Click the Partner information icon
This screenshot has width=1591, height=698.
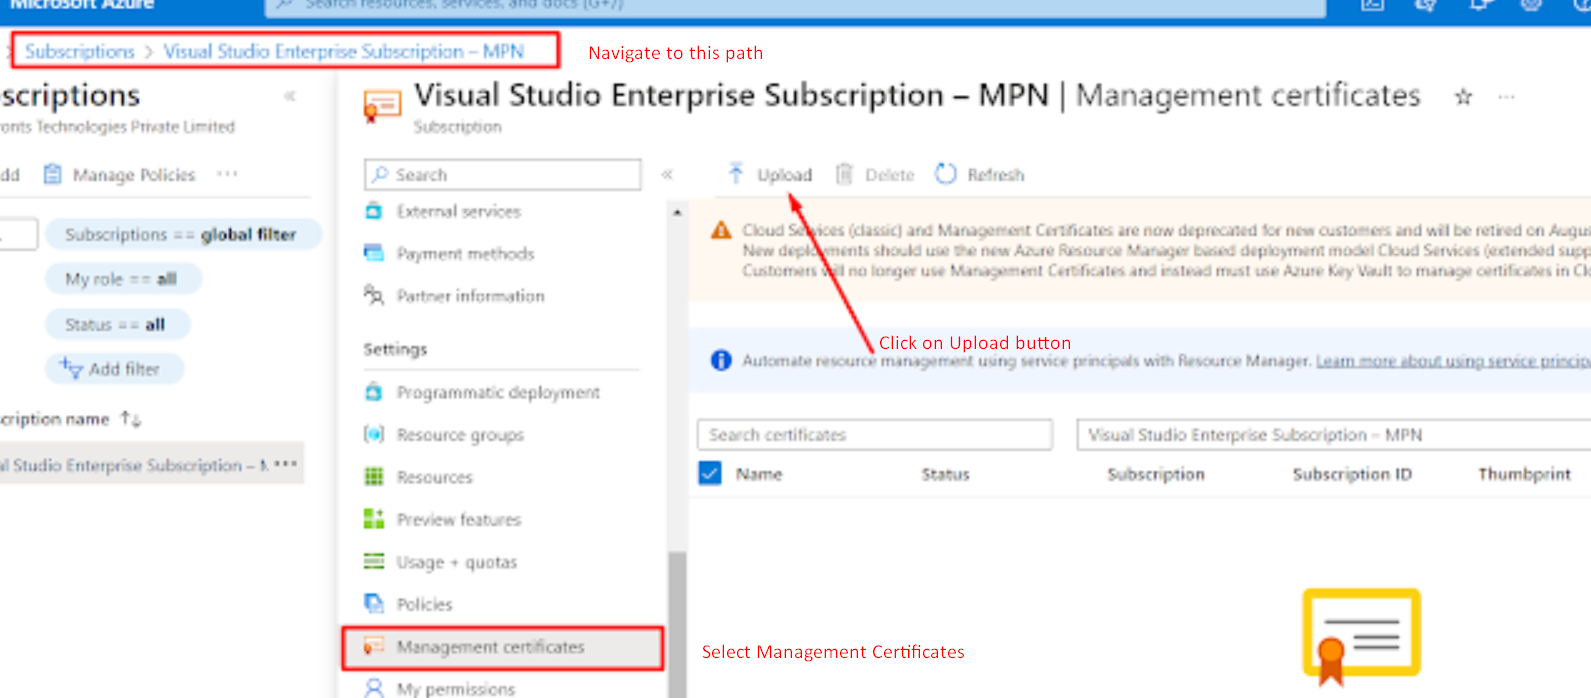point(374,295)
